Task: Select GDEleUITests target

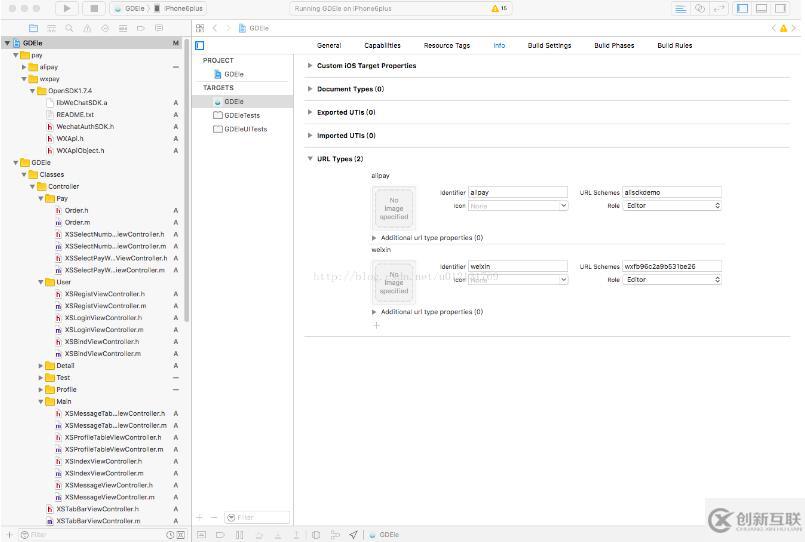Action: click(x=242, y=129)
